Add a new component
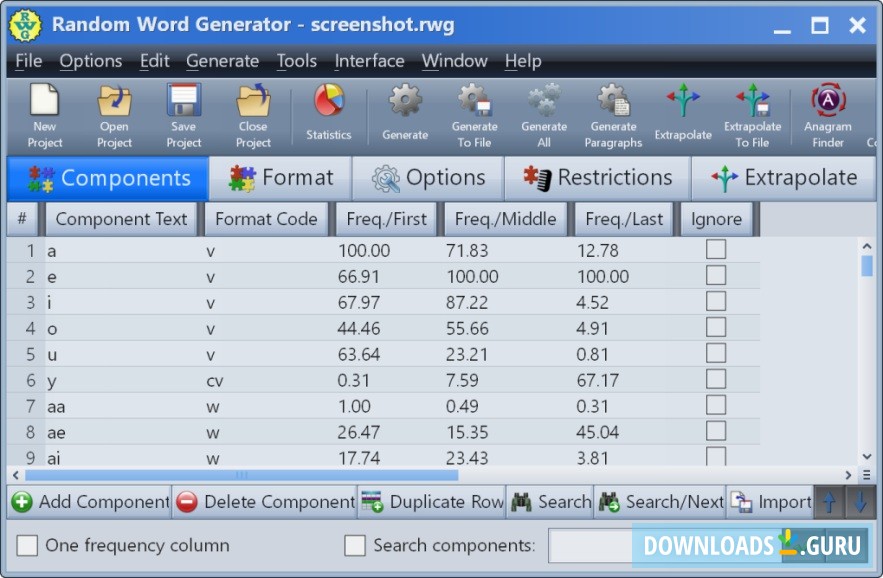 88,501
